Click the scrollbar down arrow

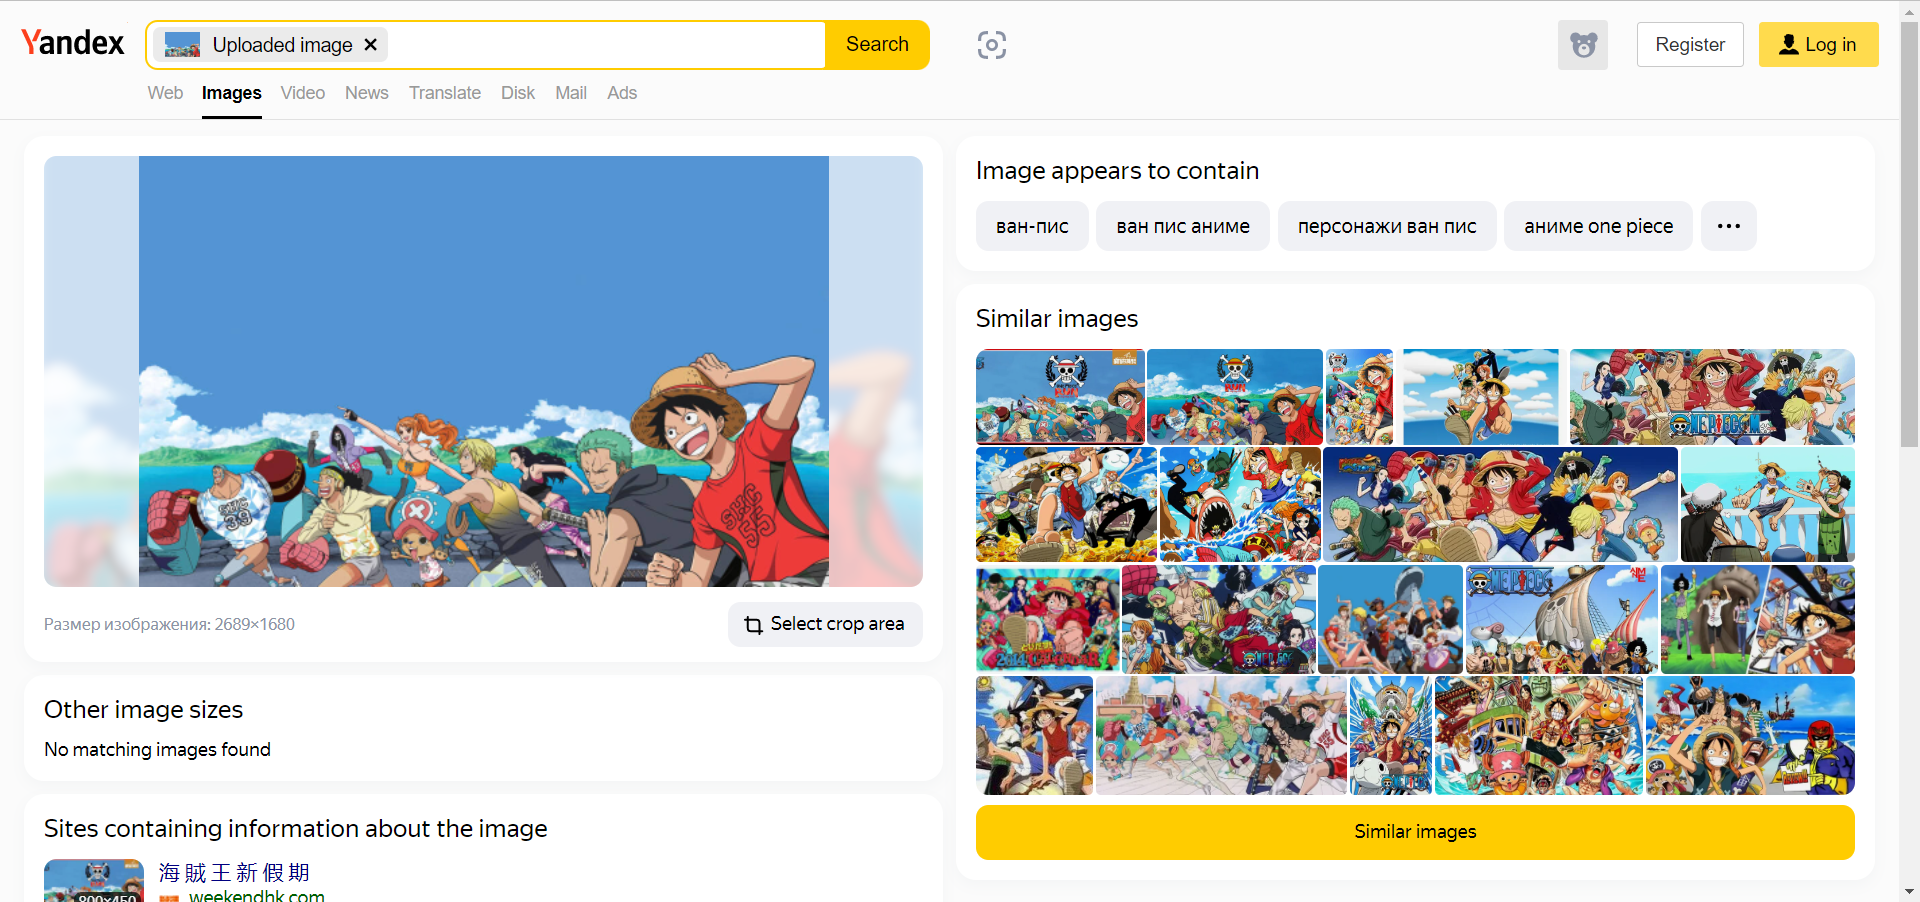pyautogui.click(x=1909, y=891)
